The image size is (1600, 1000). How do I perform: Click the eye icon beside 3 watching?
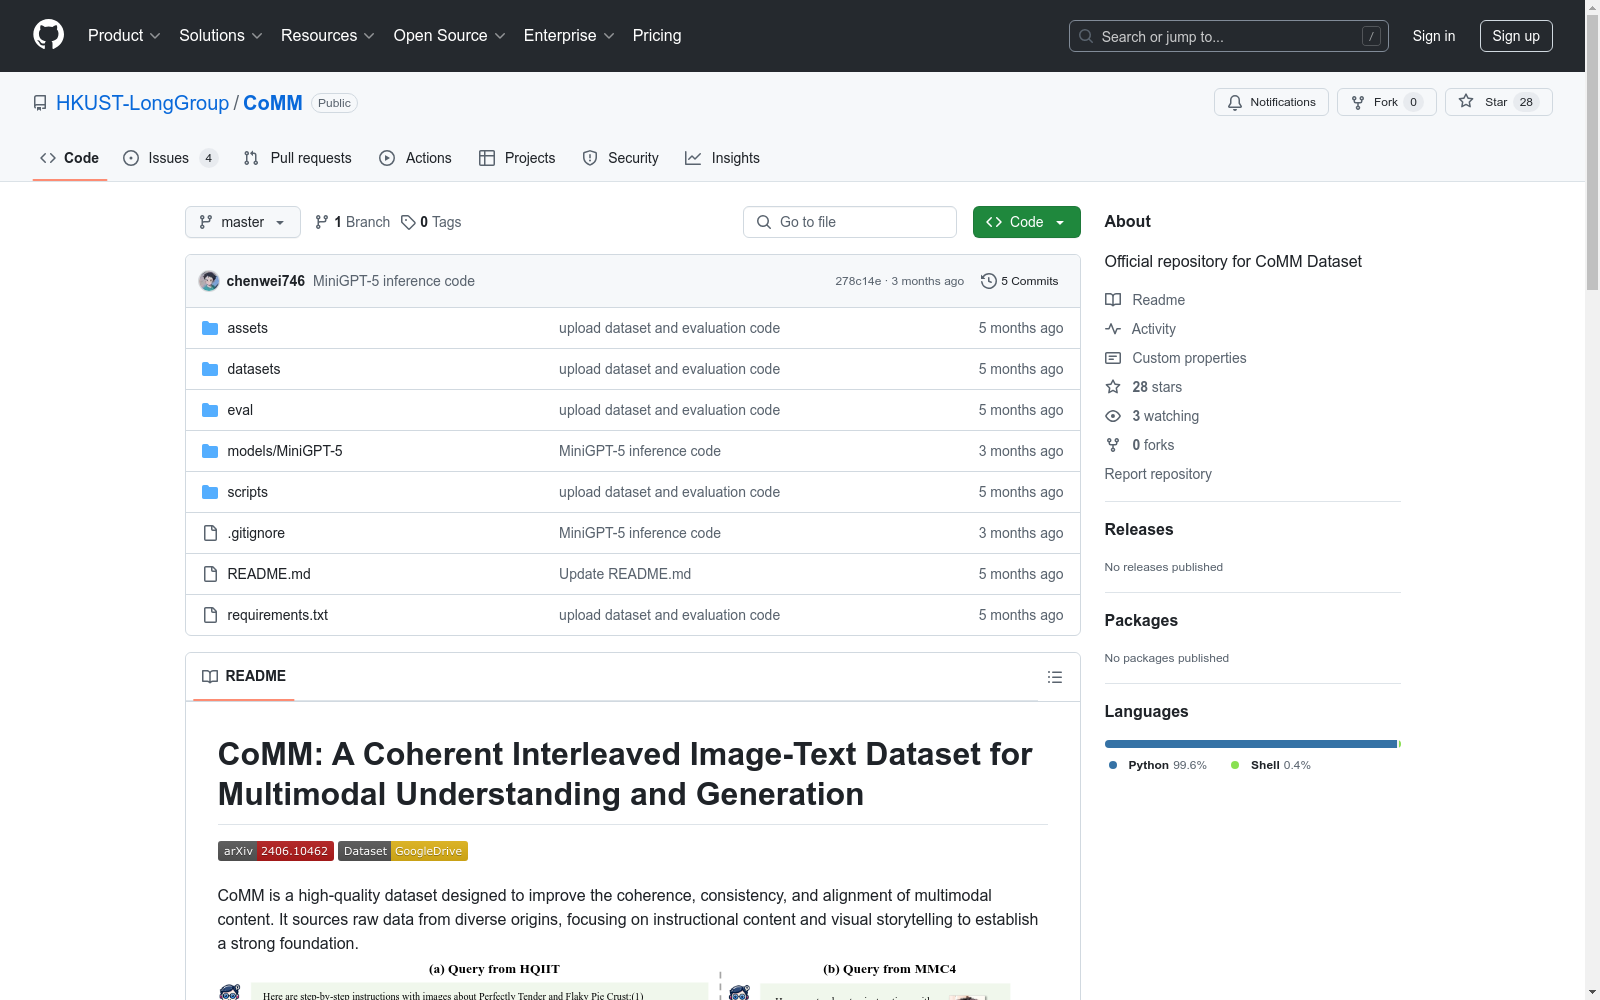(x=1113, y=416)
